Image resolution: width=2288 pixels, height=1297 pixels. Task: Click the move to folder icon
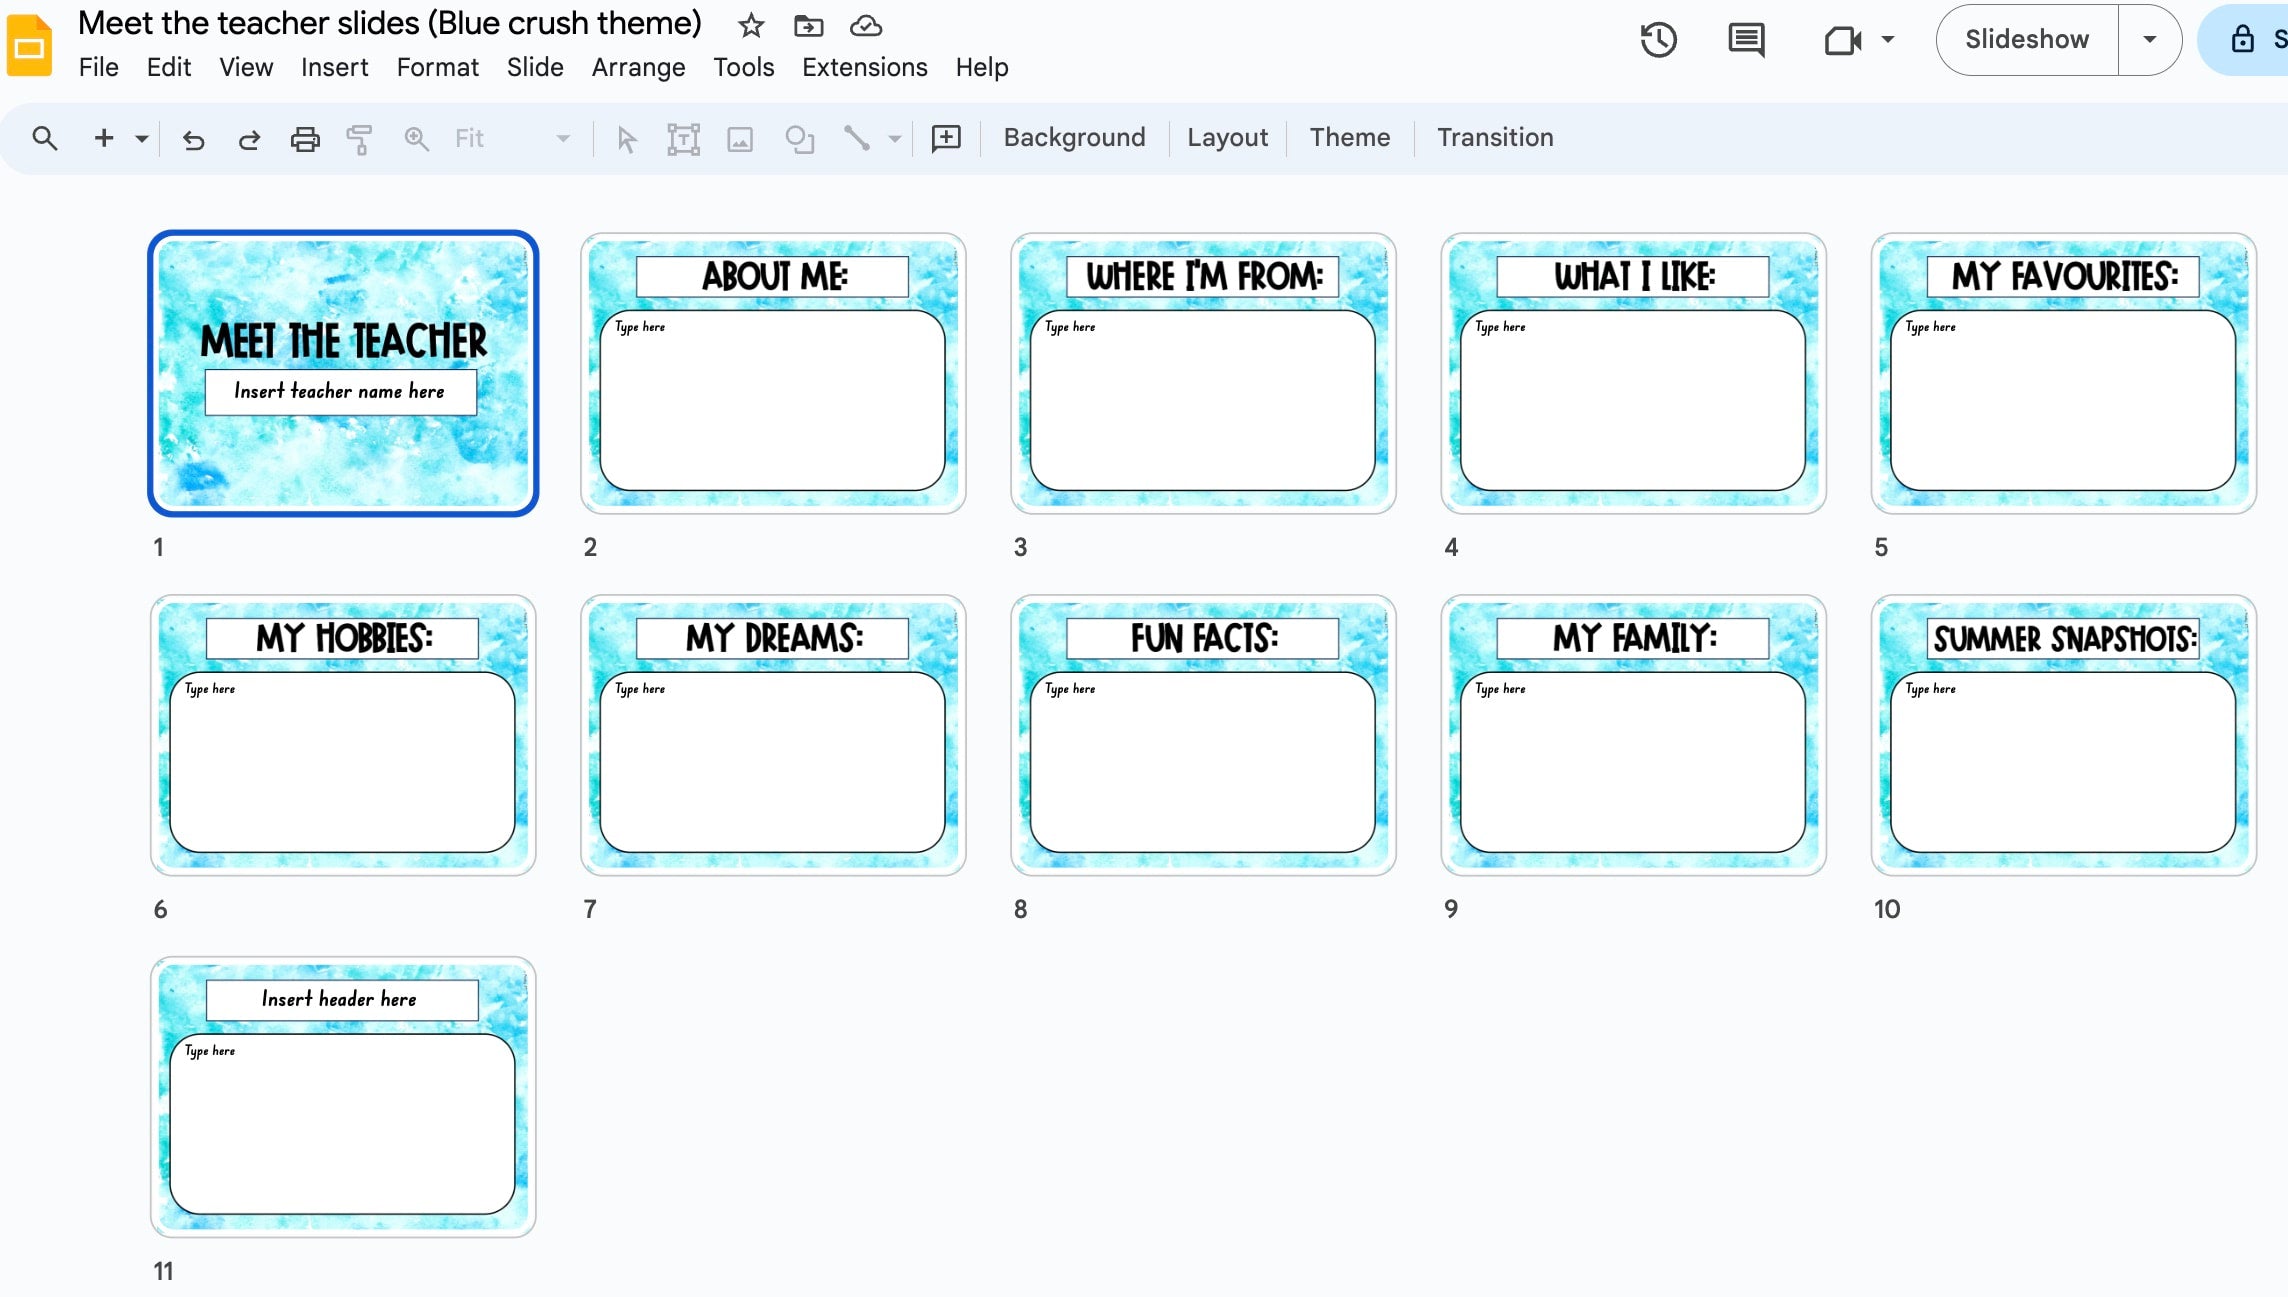(x=808, y=26)
